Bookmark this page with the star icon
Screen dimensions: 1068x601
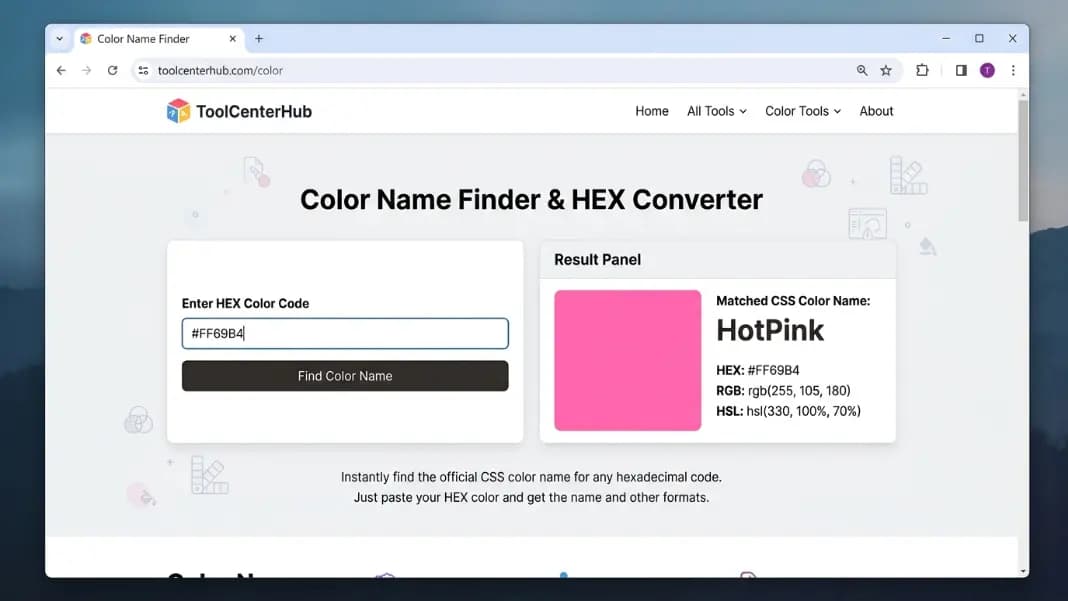885,70
